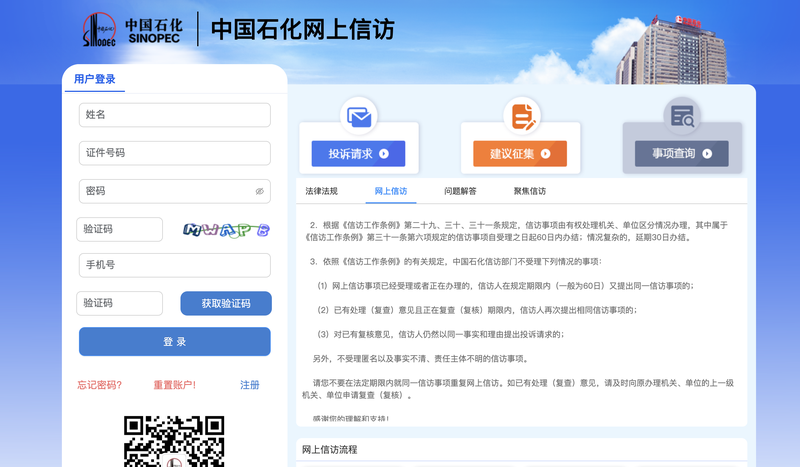Focus the 验证码 field beside 获取验证码
The image size is (800, 467).
point(119,304)
